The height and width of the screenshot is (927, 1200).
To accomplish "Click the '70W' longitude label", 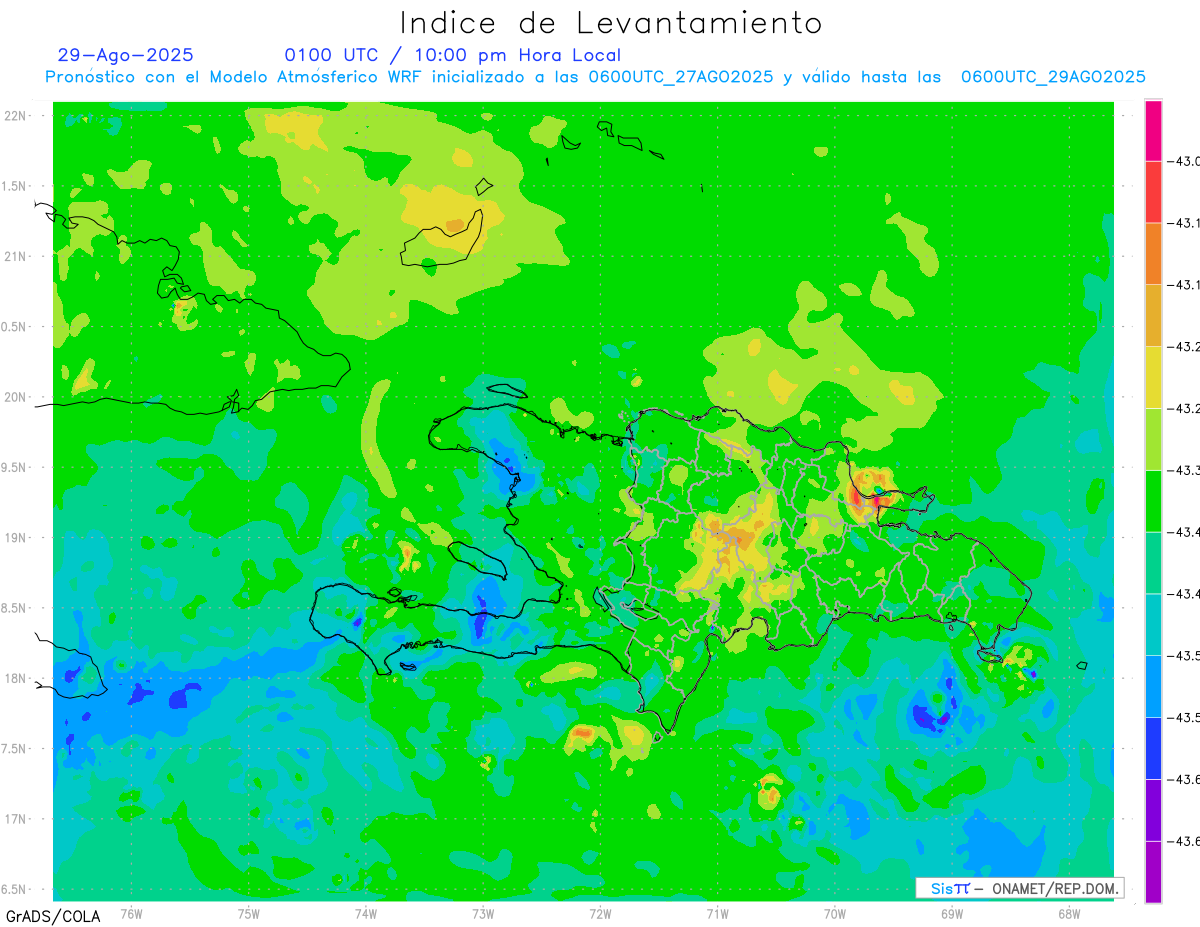I will point(834,913).
